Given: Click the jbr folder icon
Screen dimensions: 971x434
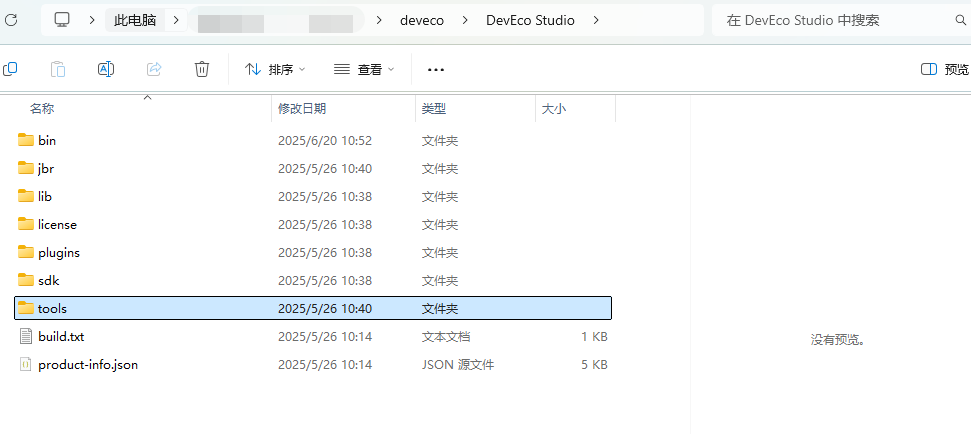Looking at the screenshot, I should (25, 168).
